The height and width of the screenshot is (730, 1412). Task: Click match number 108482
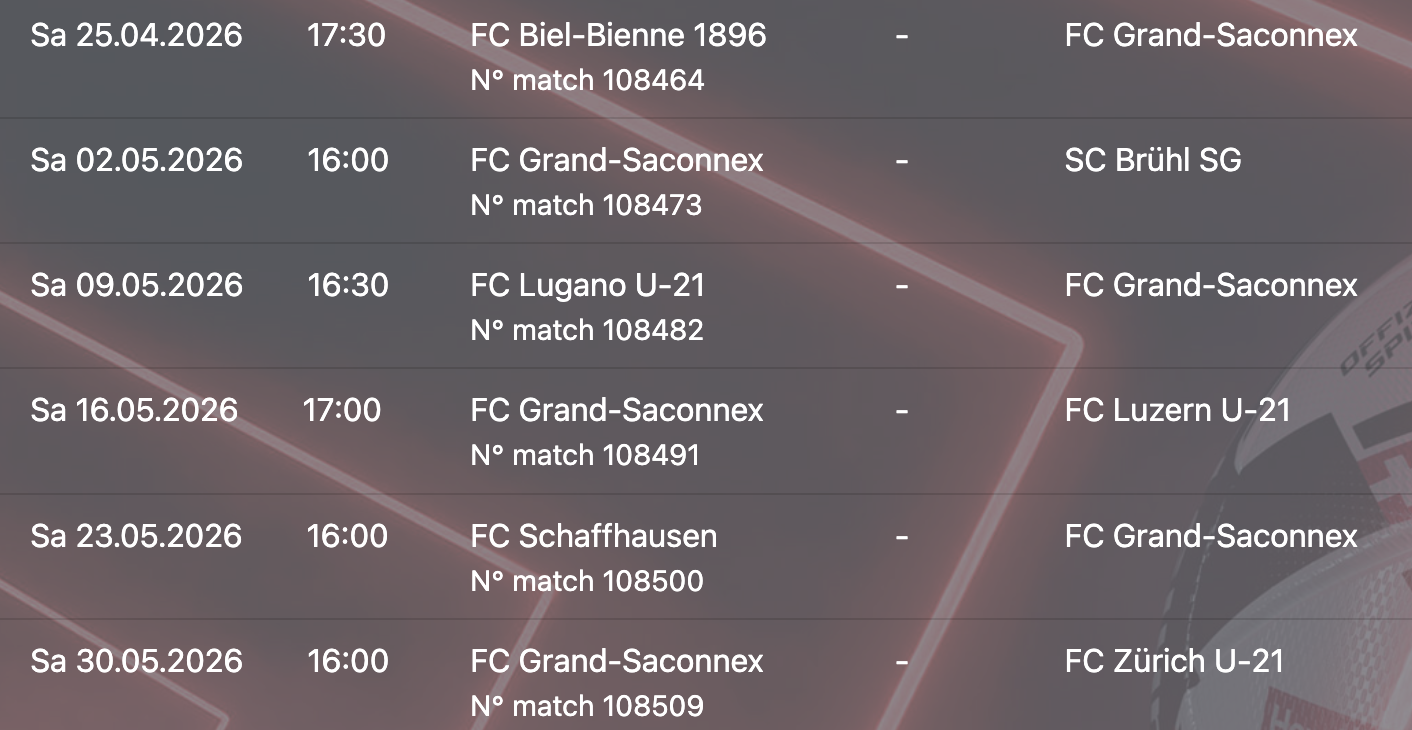[587, 330]
